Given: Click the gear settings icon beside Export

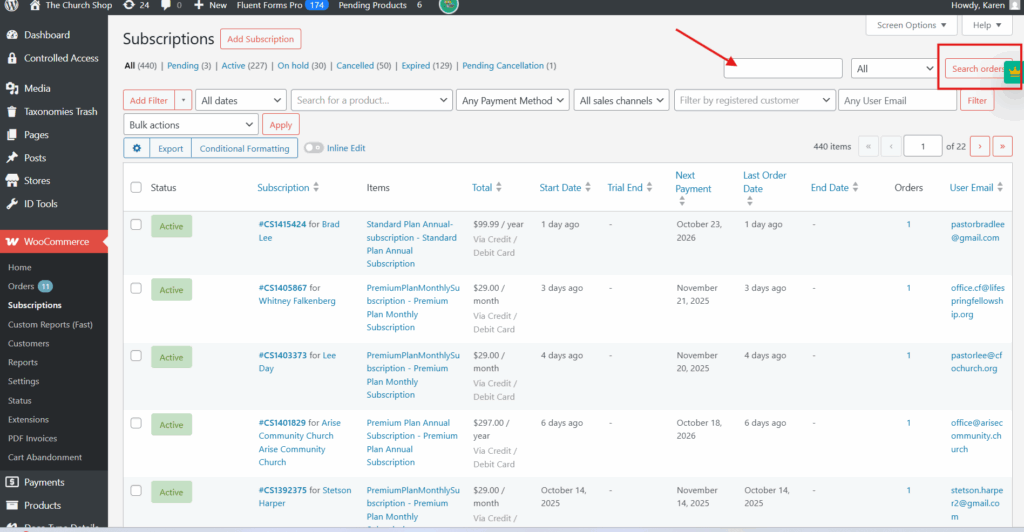Looking at the screenshot, I should (137, 148).
